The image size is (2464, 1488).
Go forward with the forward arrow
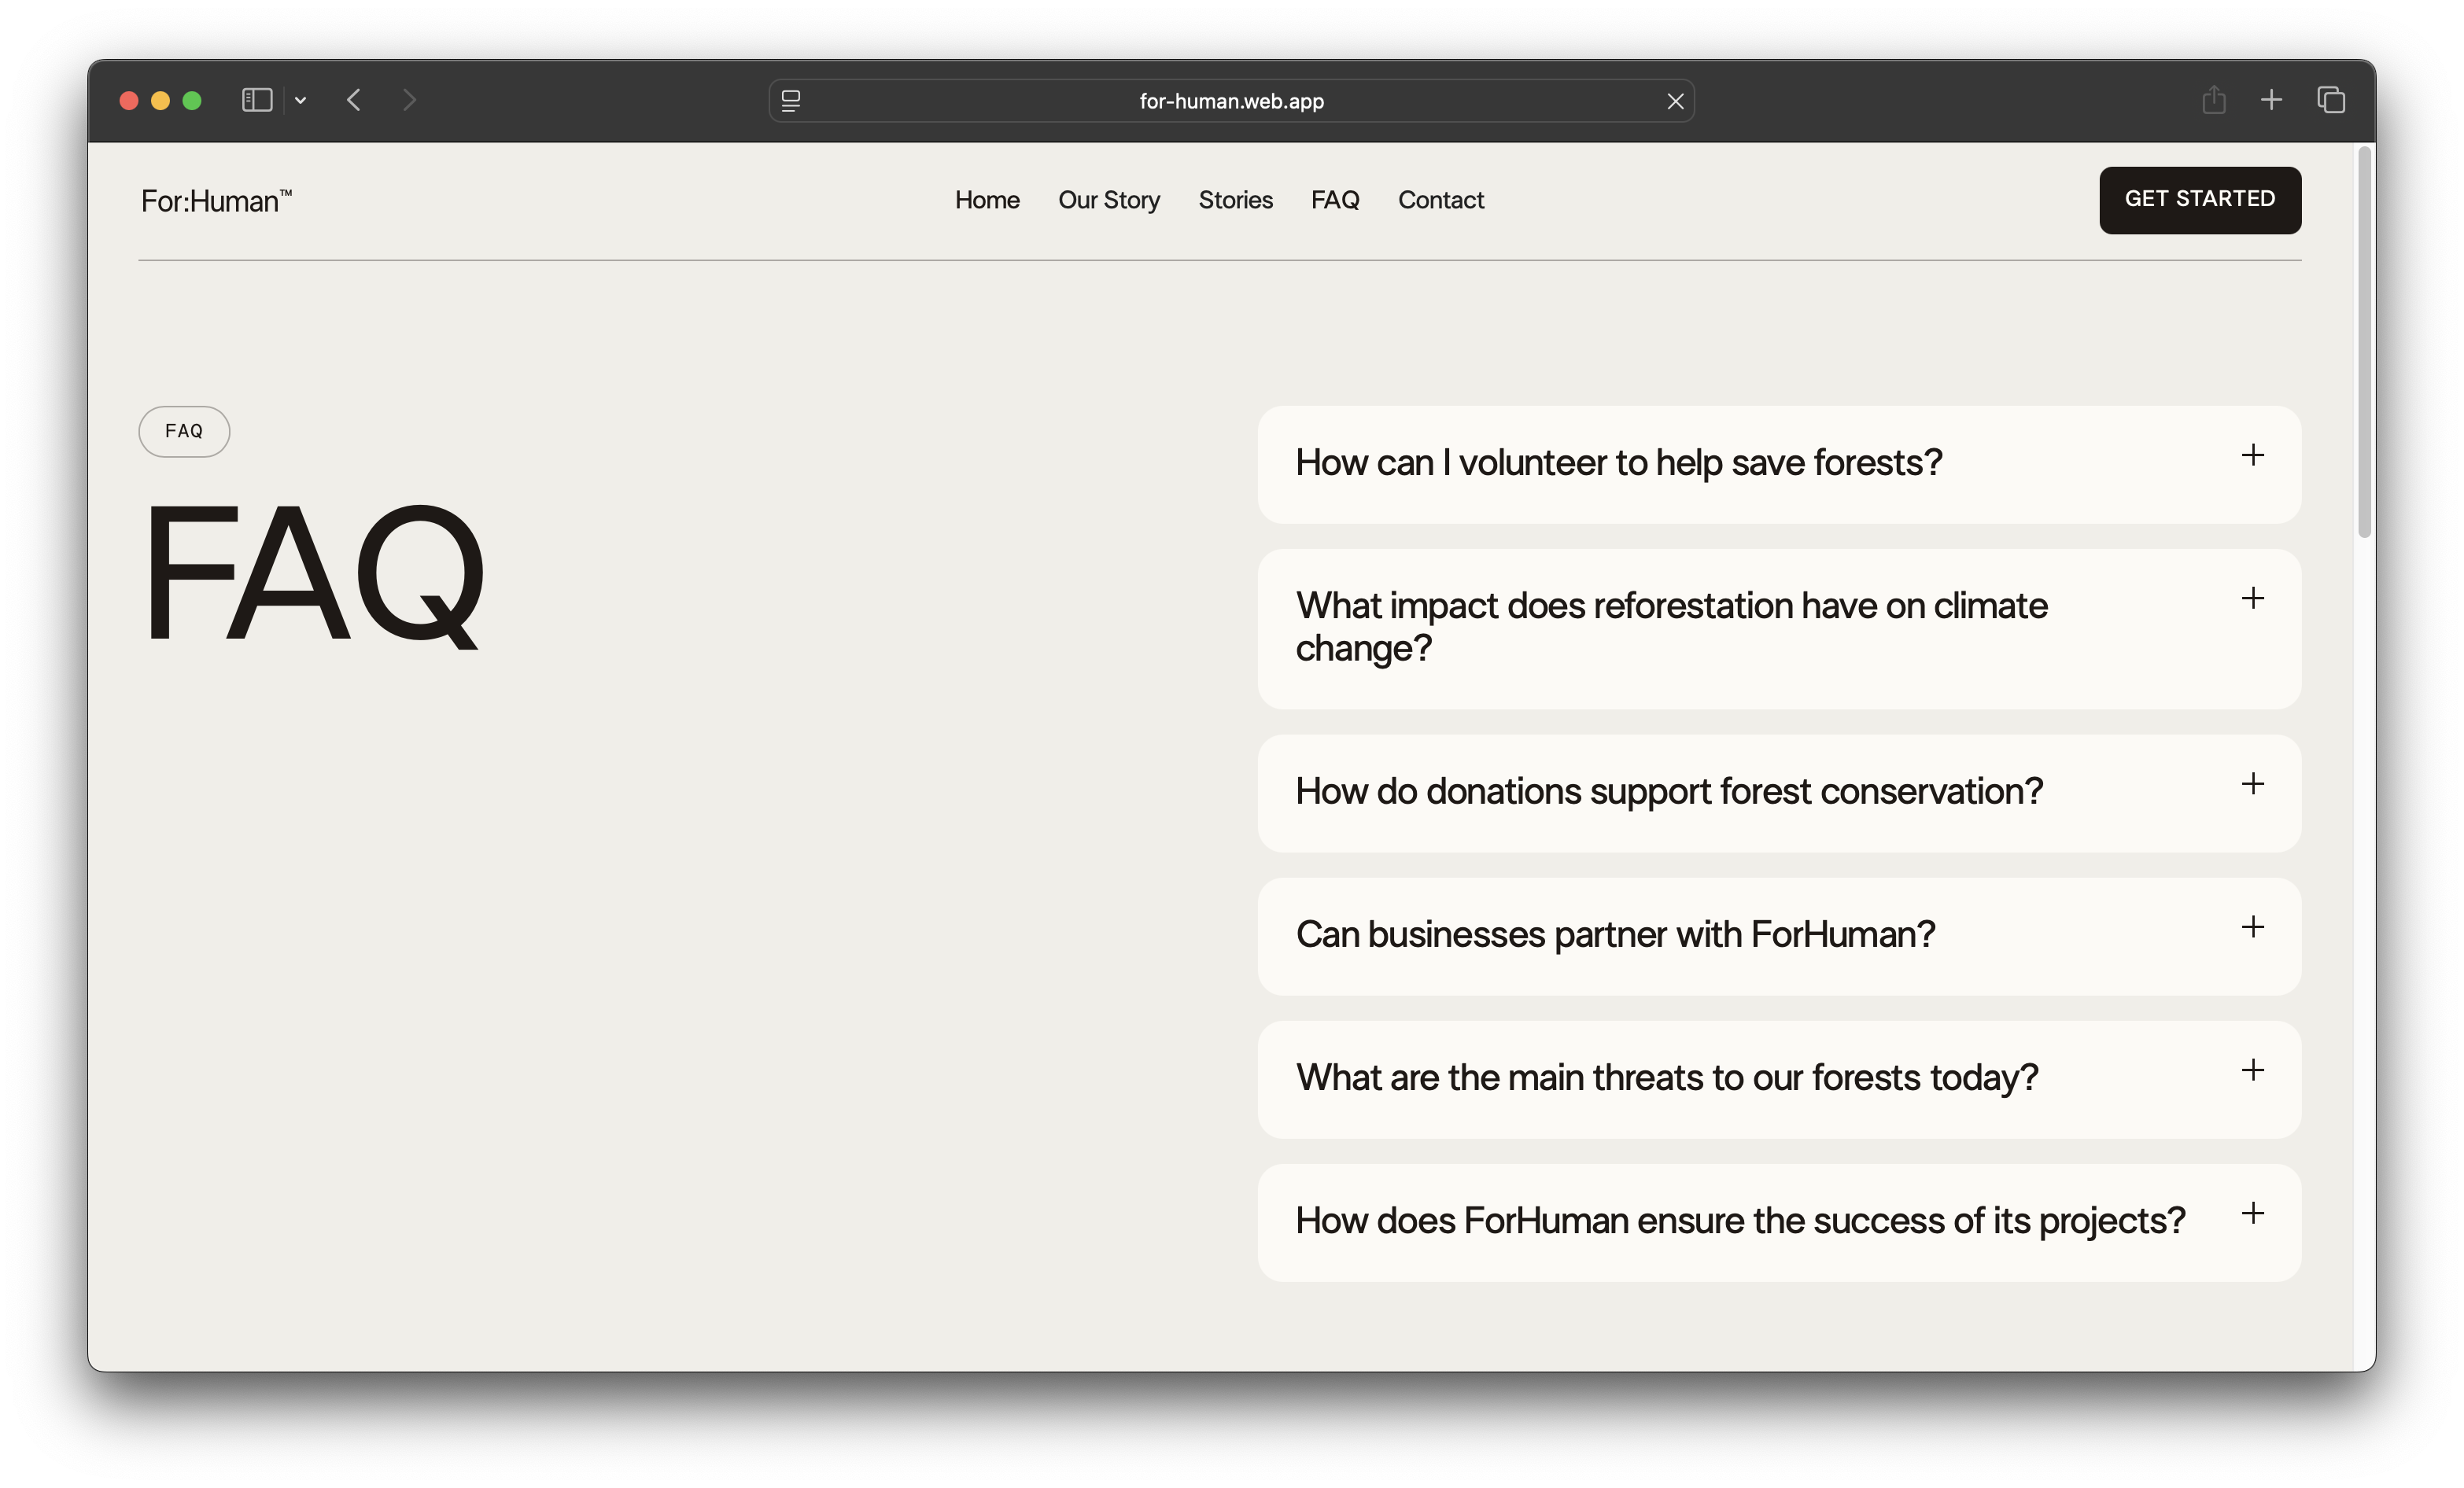click(x=409, y=100)
